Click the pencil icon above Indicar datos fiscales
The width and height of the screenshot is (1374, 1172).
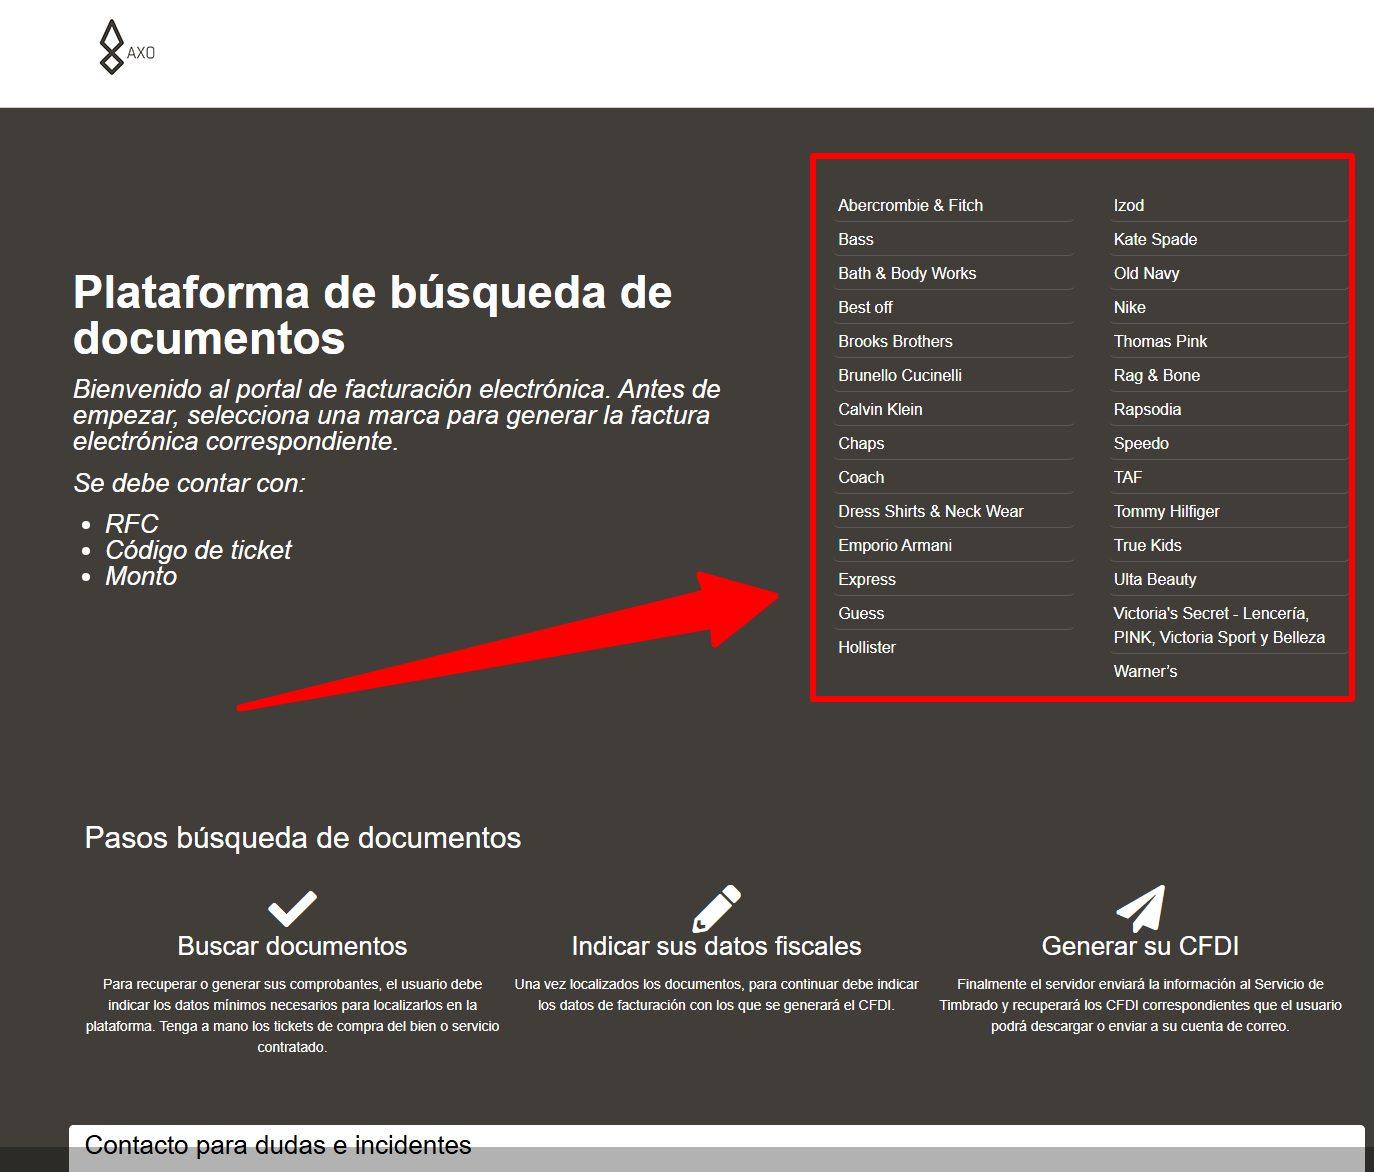(x=716, y=908)
